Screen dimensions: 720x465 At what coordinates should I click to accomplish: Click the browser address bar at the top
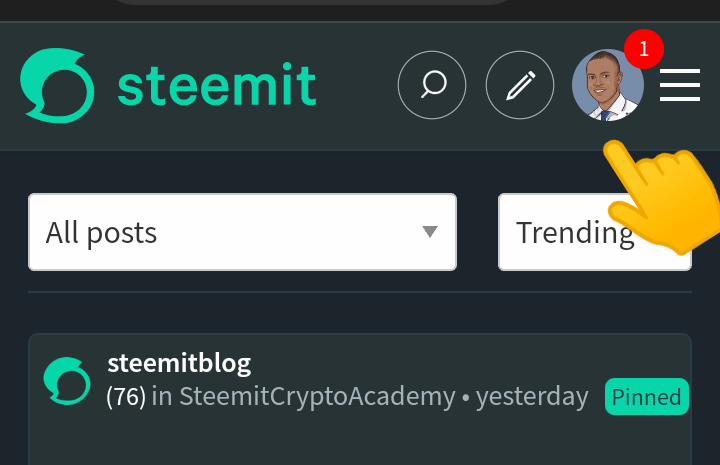(310, 3)
